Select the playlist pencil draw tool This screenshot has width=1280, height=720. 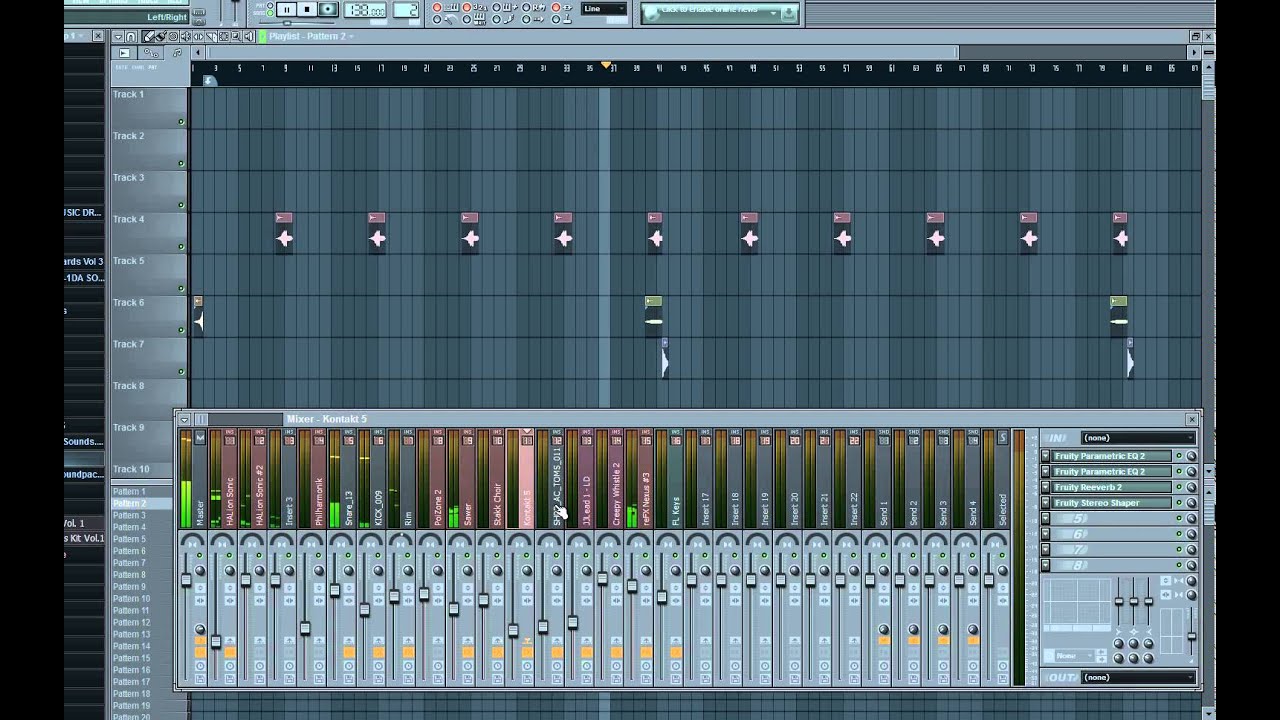coord(148,37)
